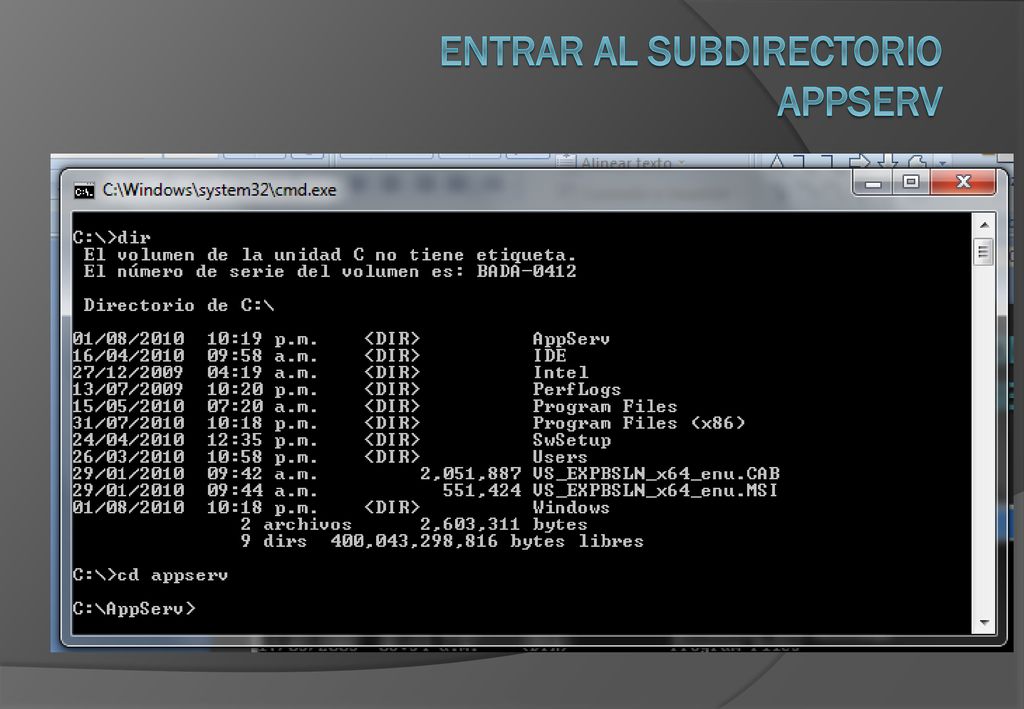Click the cmd.exe icon in the title bar
This screenshot has width=1024, height=709.
(84, 191)
